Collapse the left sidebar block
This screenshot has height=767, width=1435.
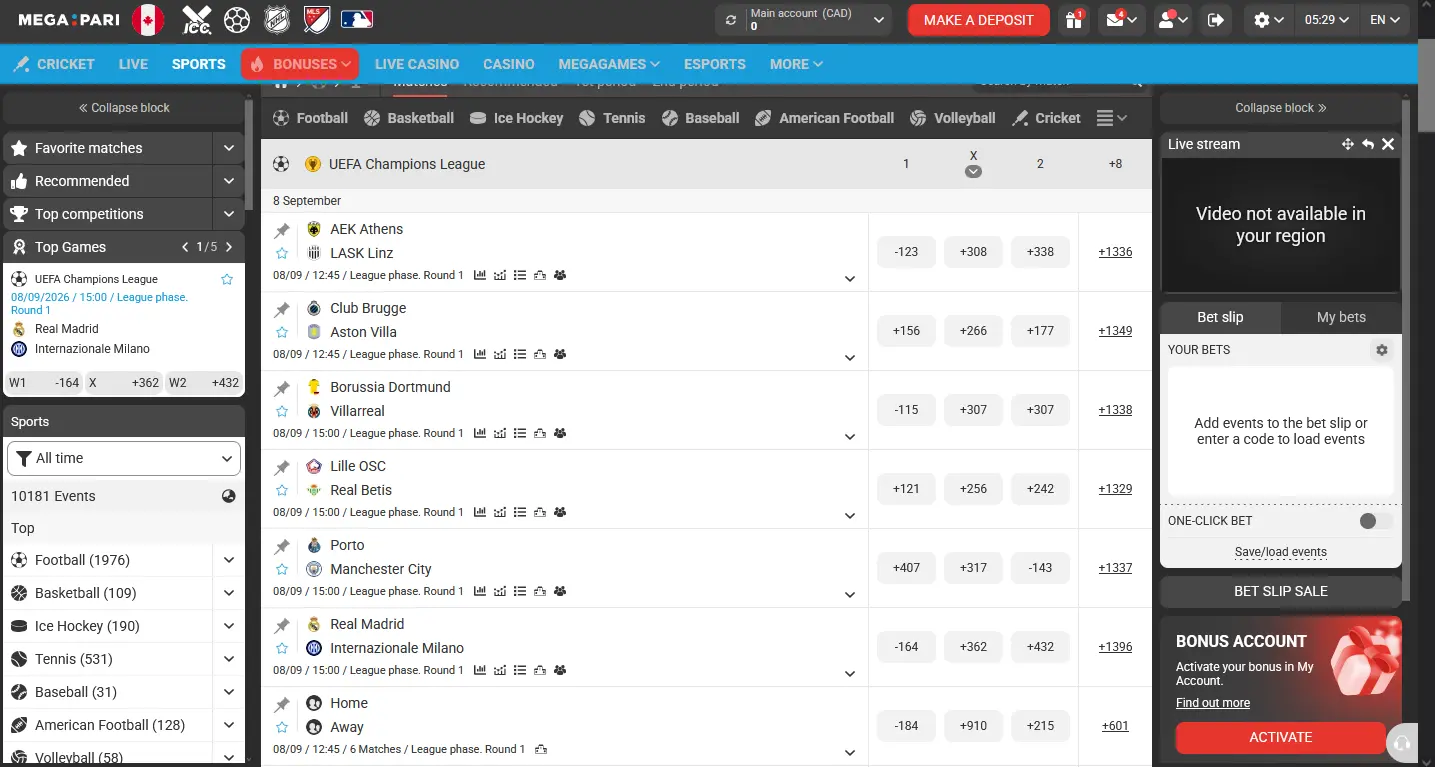coord(124,108)
